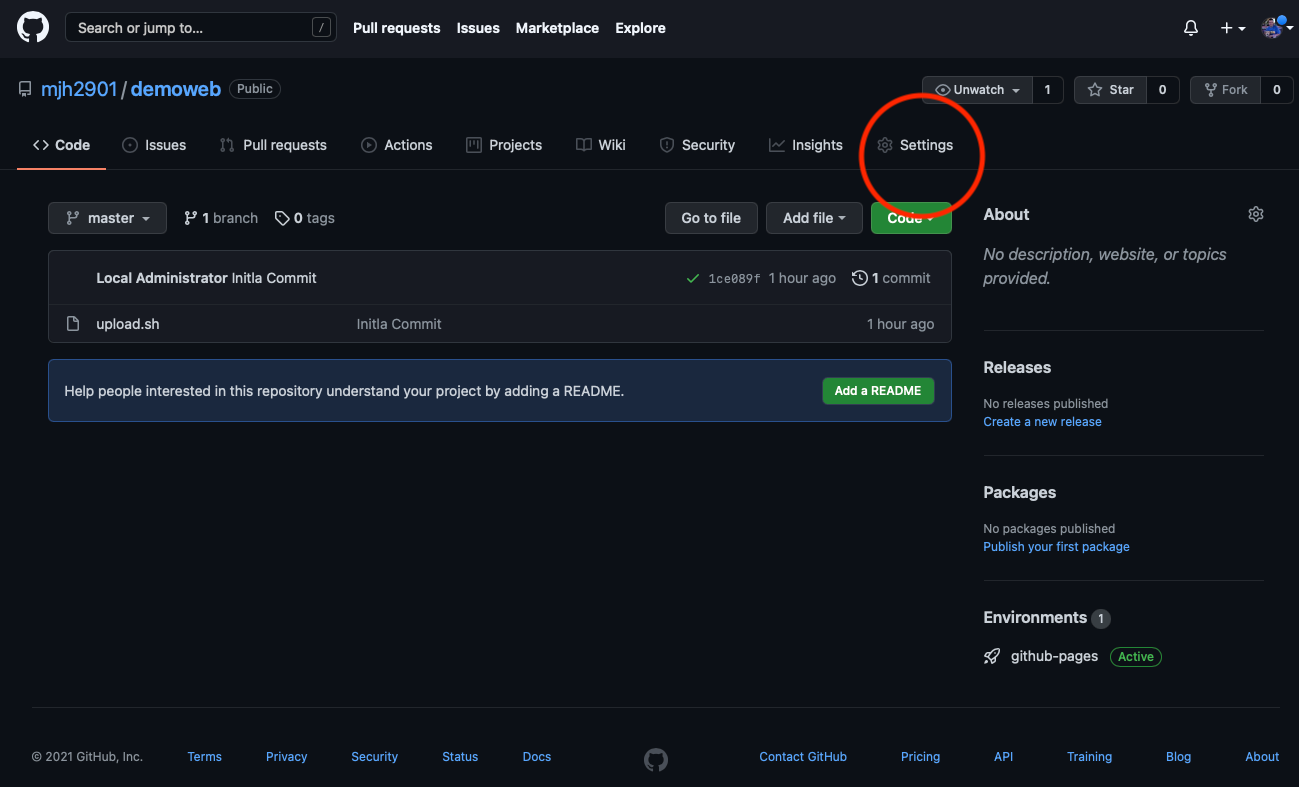Click the watchers count 1
The image size is (1299, 787).
pos(1047,90)
